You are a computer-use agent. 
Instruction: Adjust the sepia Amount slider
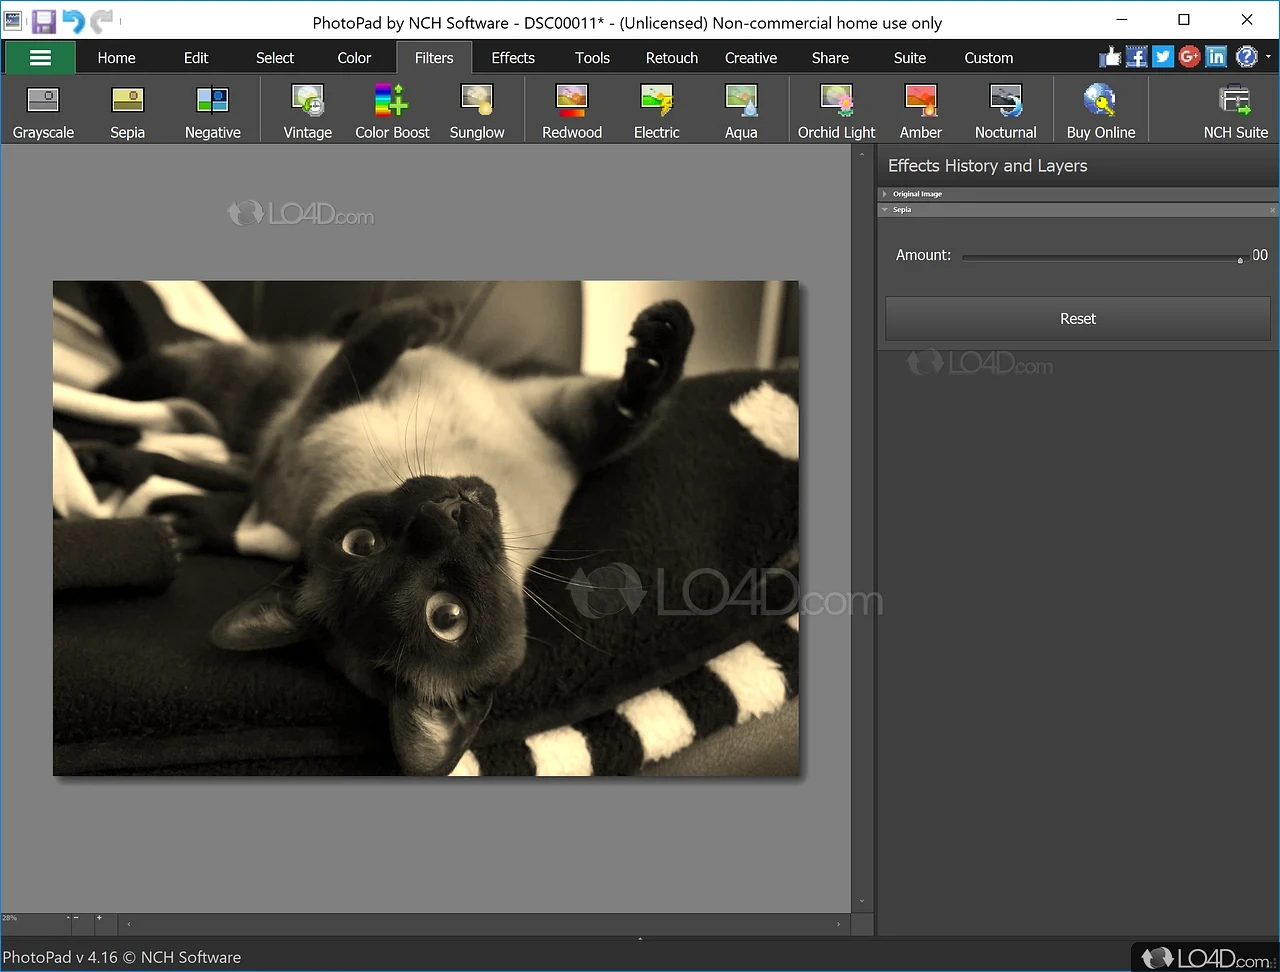(1240, 258)
